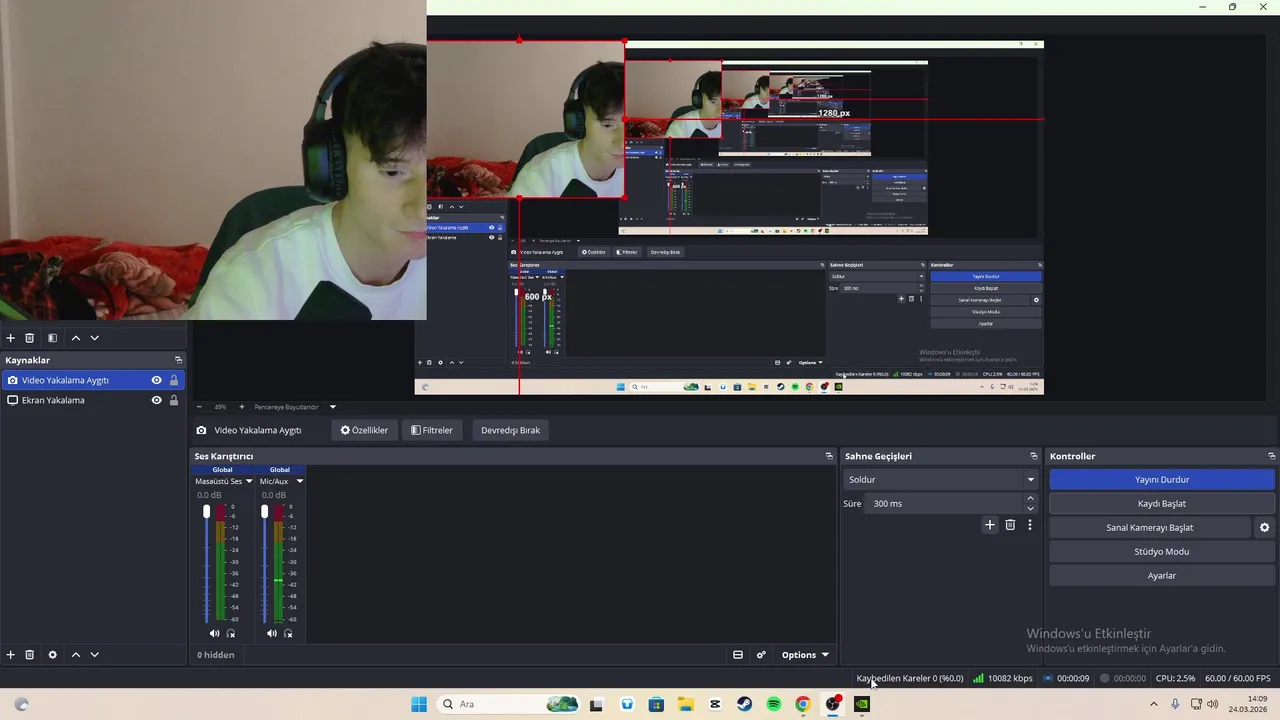1280x720 pixels.
Task: Hide the Ekran Yakalama source
Action: tap(156, 400)
